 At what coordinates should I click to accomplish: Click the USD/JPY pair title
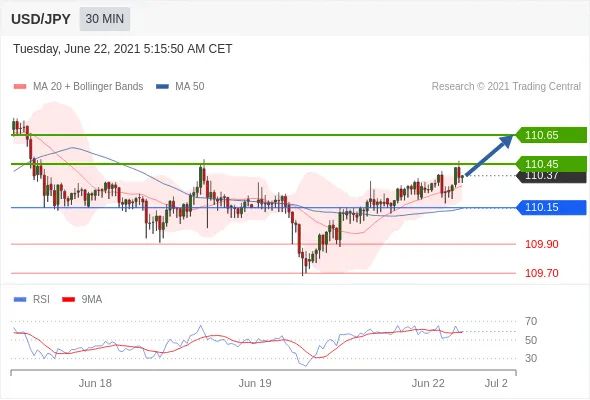pos(41,19)
